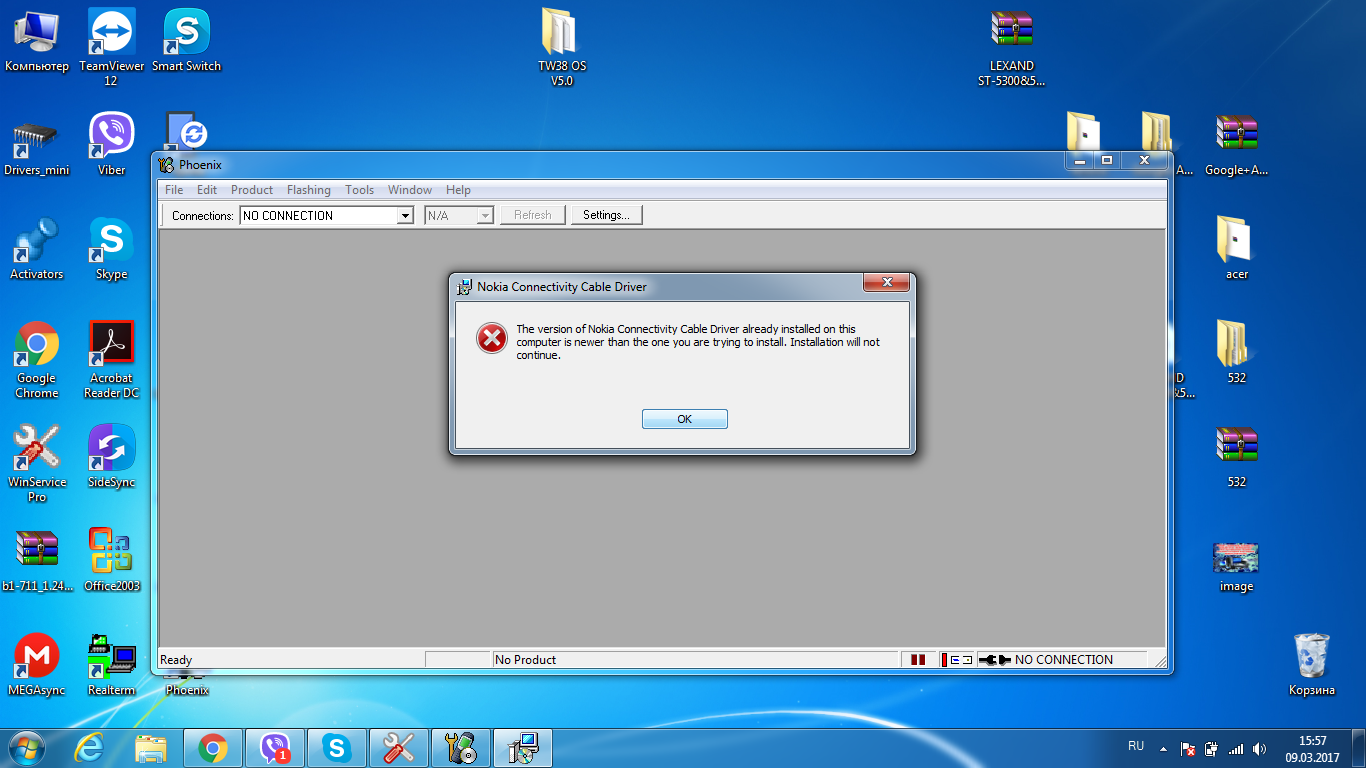Open the Window menu in Phoenix

[x=410, y=190]
